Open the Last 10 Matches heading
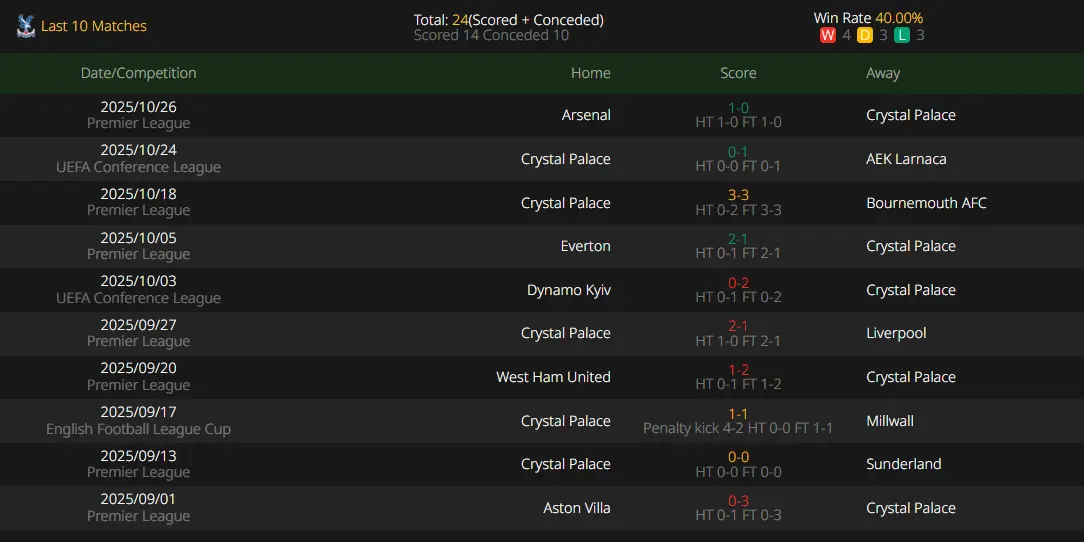Image resolution: width=1084 pixels, height=542 pixels. [x=94, y=26]
